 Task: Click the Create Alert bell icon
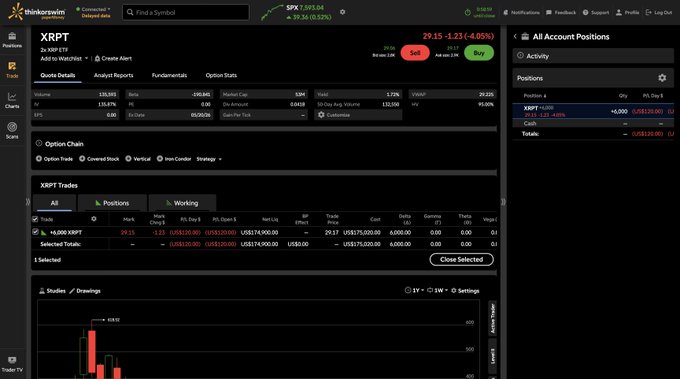[97, 59]
